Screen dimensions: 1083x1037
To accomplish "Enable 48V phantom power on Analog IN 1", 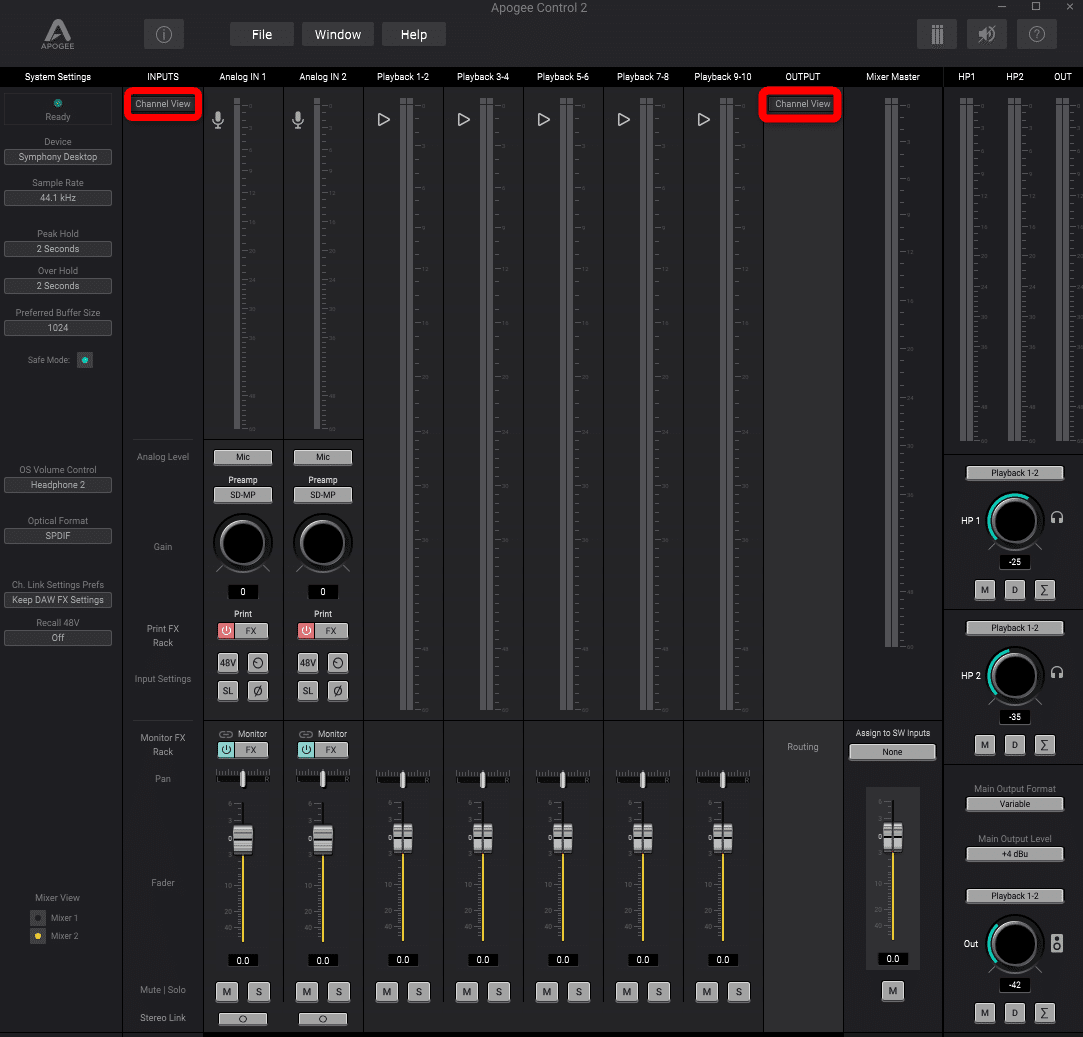I will pyautogui.click(x=228, y=662).
